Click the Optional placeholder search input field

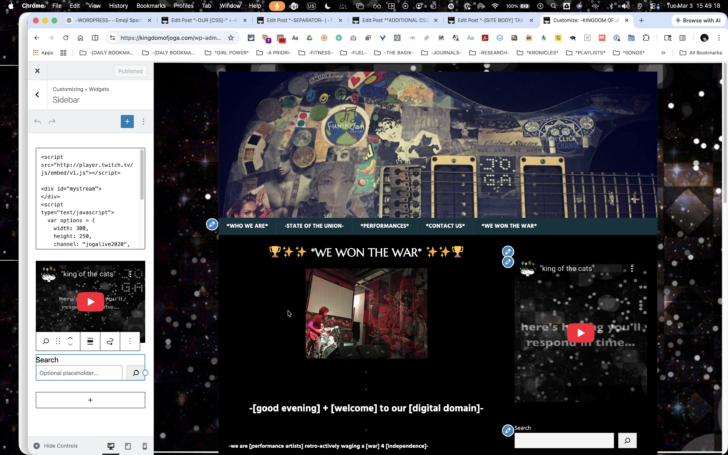(79, 373)
